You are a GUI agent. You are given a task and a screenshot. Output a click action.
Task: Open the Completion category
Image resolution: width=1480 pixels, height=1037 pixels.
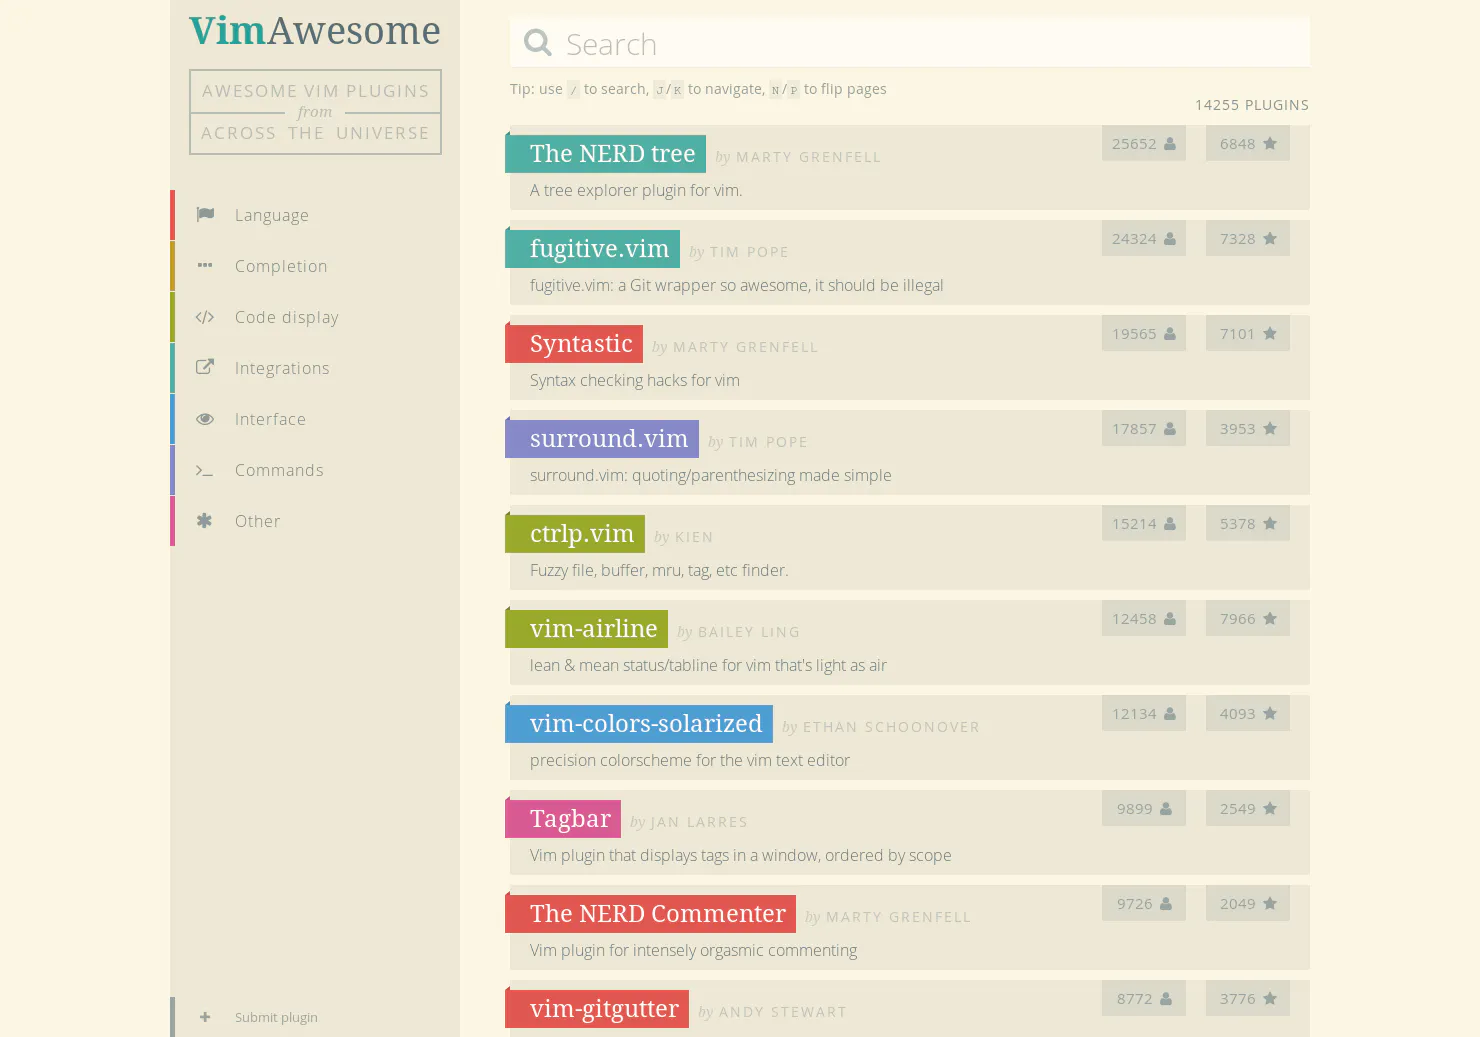tap(315, 266)
